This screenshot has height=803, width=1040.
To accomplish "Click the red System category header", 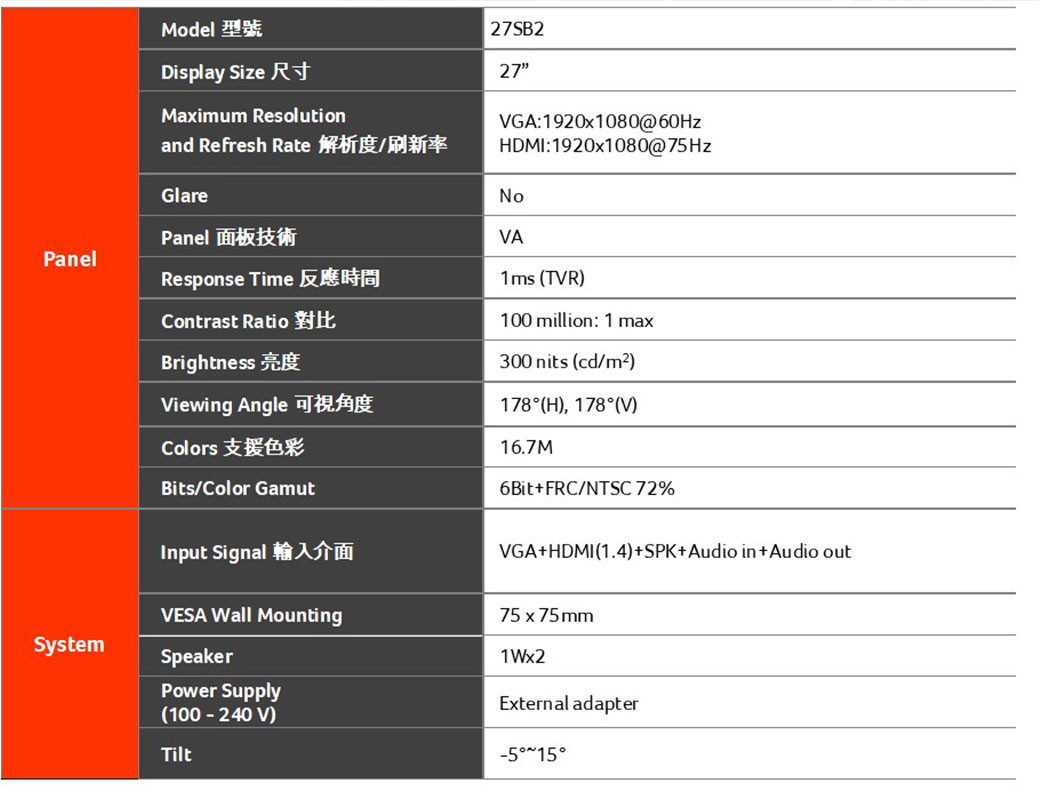I will (x=69, y=645).
